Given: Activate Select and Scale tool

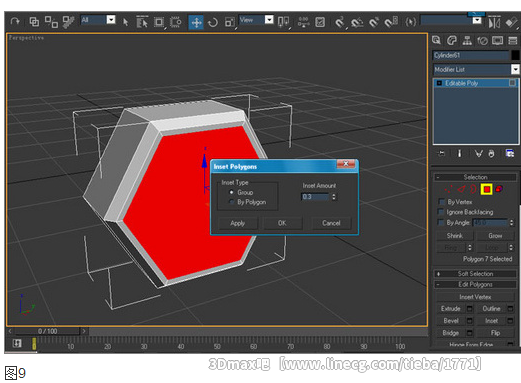Looking at the screenshot, I should tap(230, 22).
